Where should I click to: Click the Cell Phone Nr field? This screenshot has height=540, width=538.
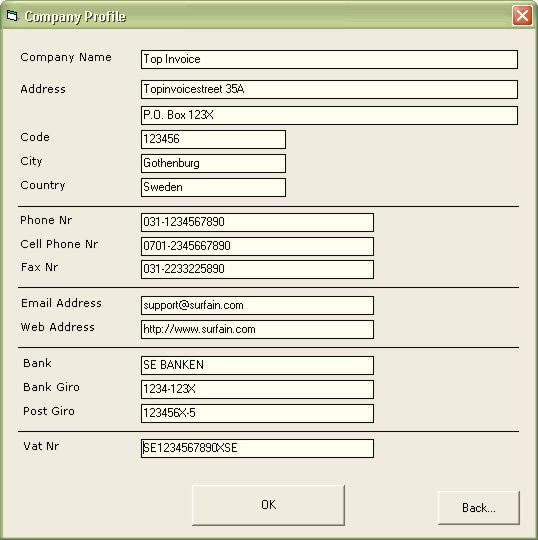257,246
